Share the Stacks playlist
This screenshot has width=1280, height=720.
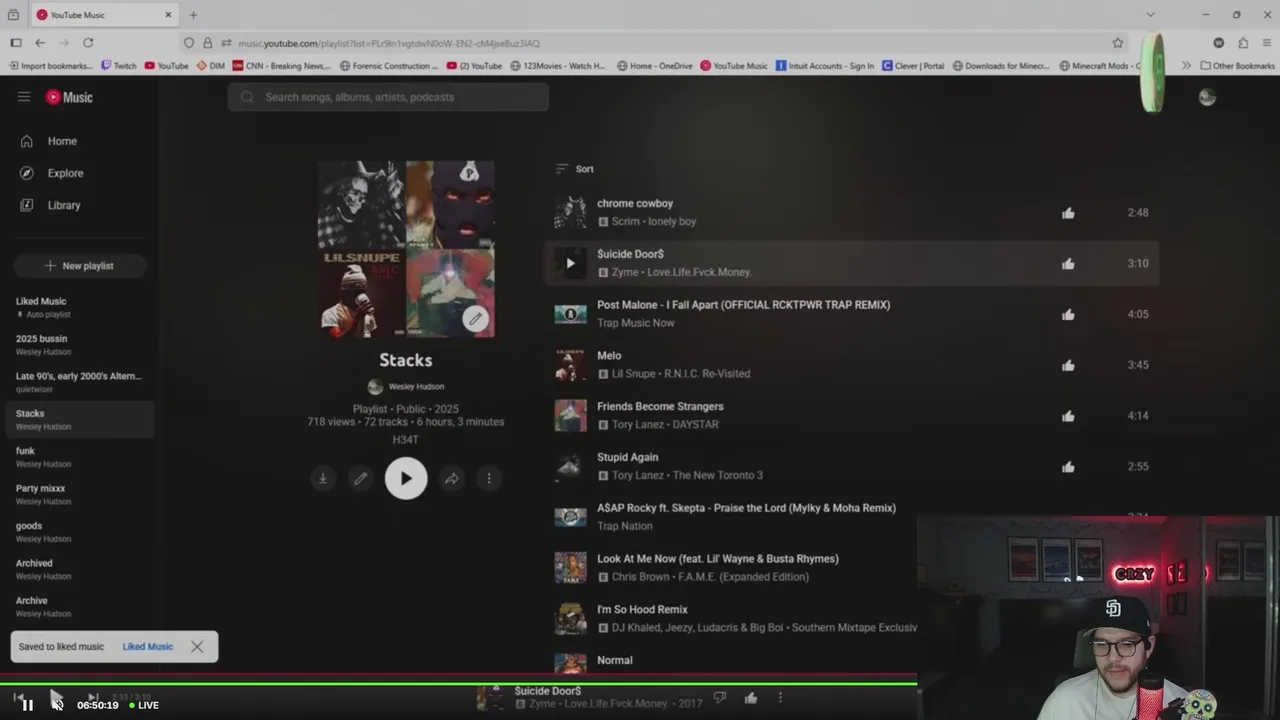pos(451,478)
